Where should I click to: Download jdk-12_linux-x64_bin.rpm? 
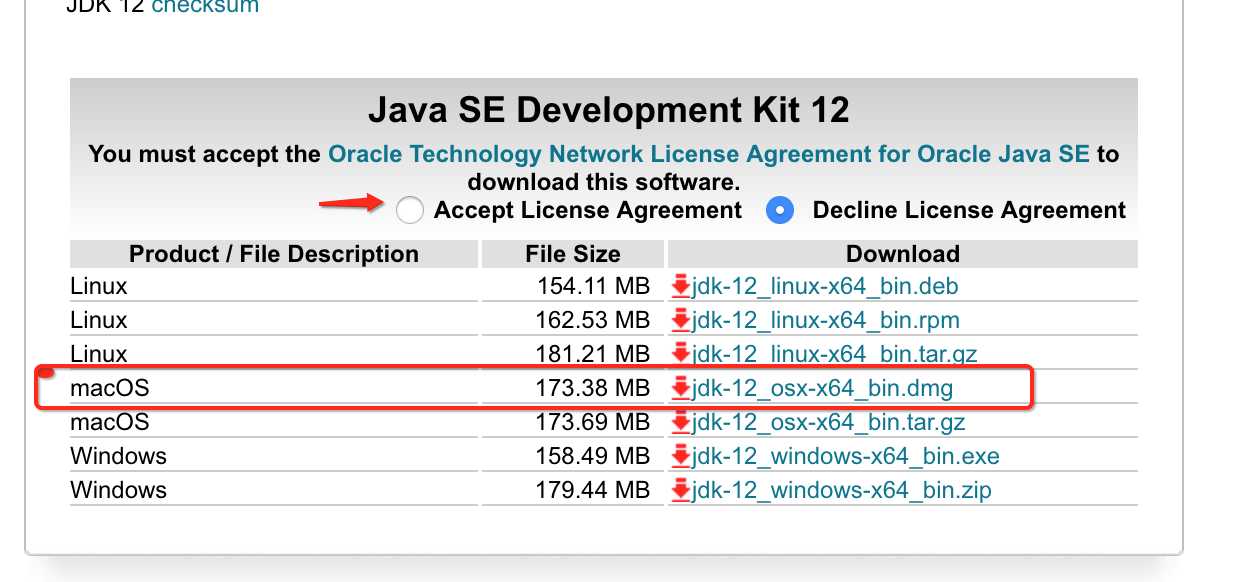[826, 321]
